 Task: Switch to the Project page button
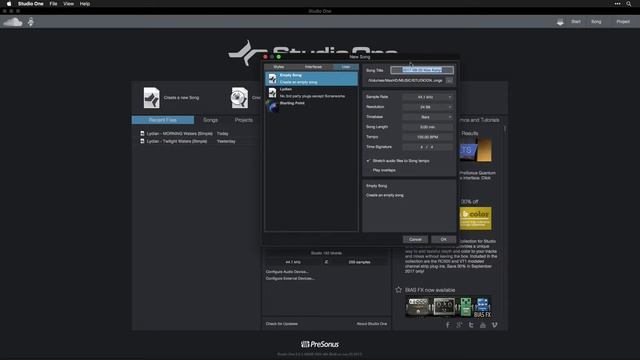click(623, 22)
